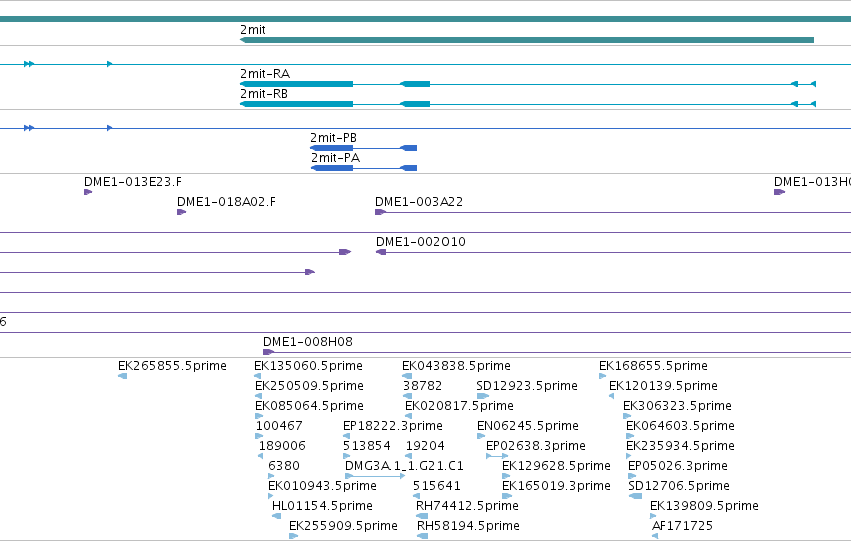
Task: Select EST RH58194.5prime
Action: click(468, 526)
